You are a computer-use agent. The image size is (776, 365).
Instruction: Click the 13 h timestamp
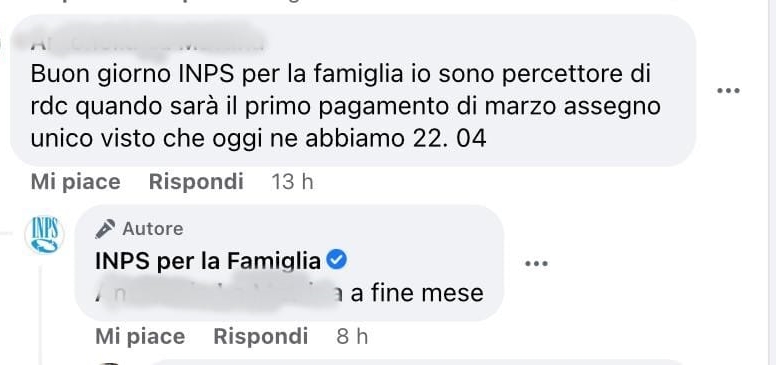292,182
